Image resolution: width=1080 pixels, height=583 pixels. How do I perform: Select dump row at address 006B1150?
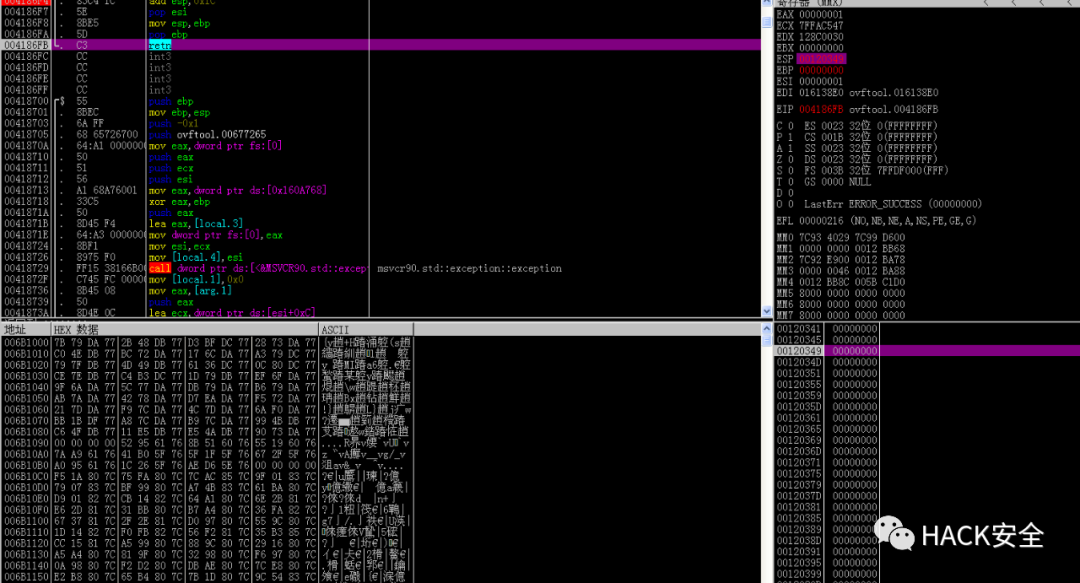coord(207,577)
